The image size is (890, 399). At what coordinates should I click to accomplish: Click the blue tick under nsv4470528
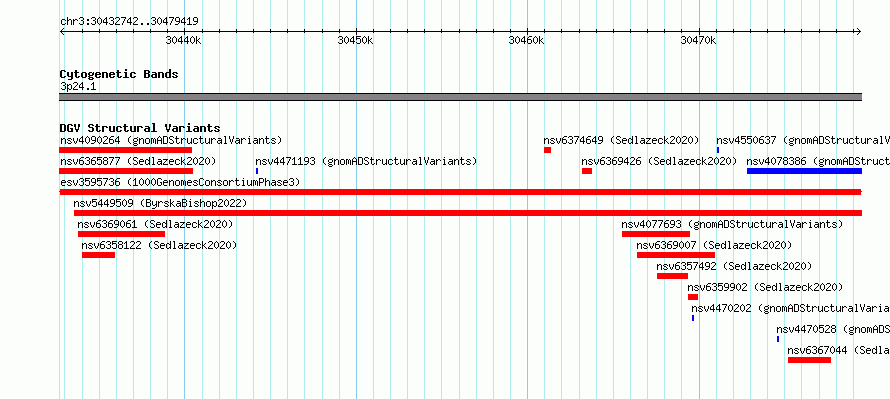[x=778, y=339]
